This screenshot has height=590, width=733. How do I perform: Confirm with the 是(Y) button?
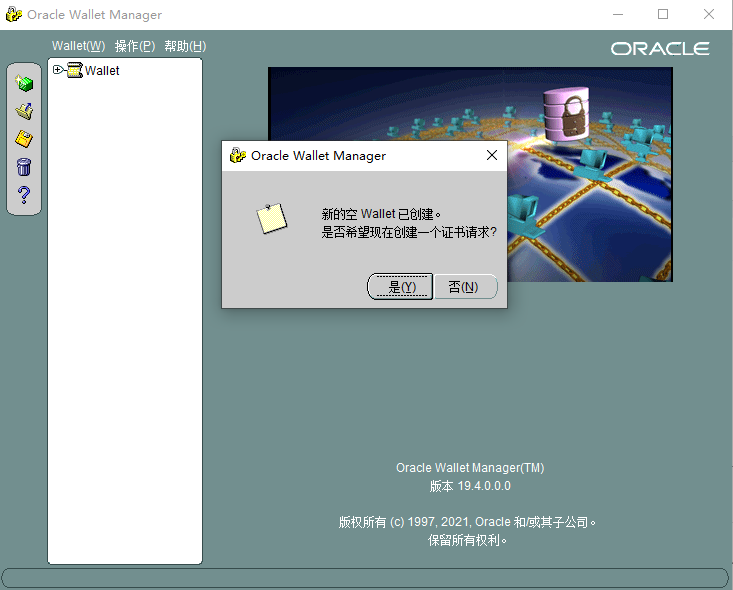(400, 287)
